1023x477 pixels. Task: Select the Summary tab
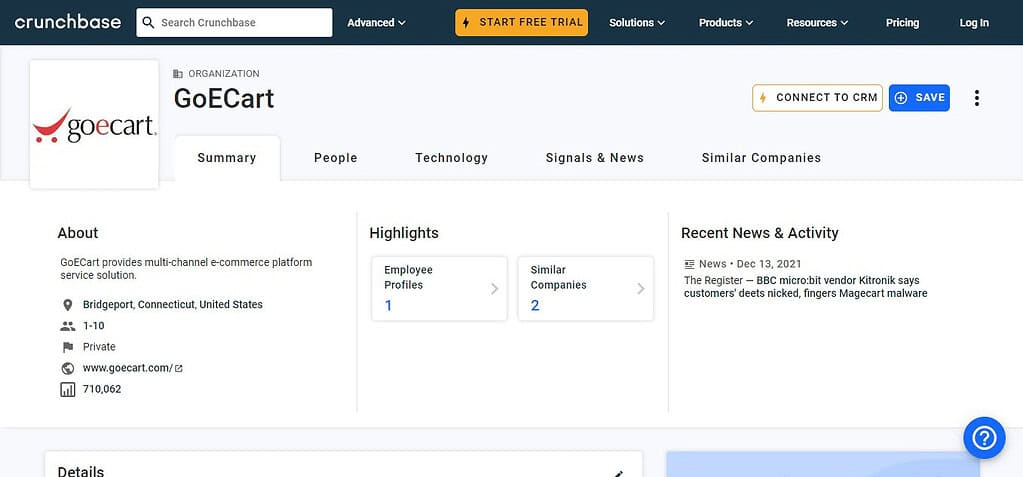point(227,158)
